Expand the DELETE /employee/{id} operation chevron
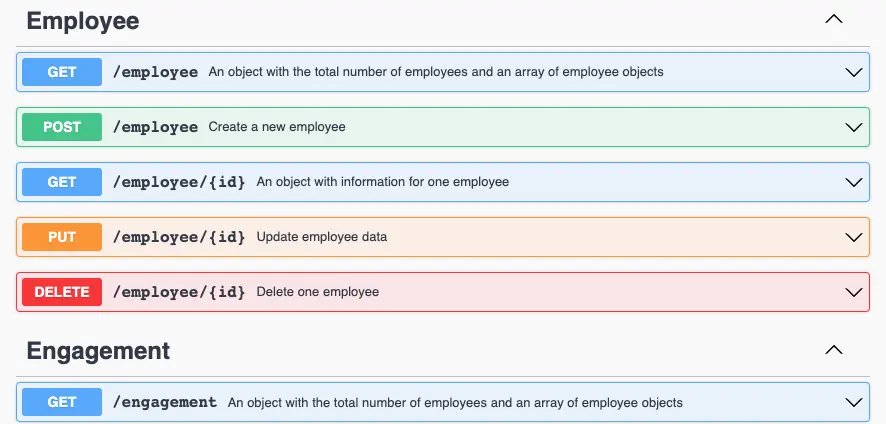Viewport: 886px width, 424px height. click(x=853, y=292)
